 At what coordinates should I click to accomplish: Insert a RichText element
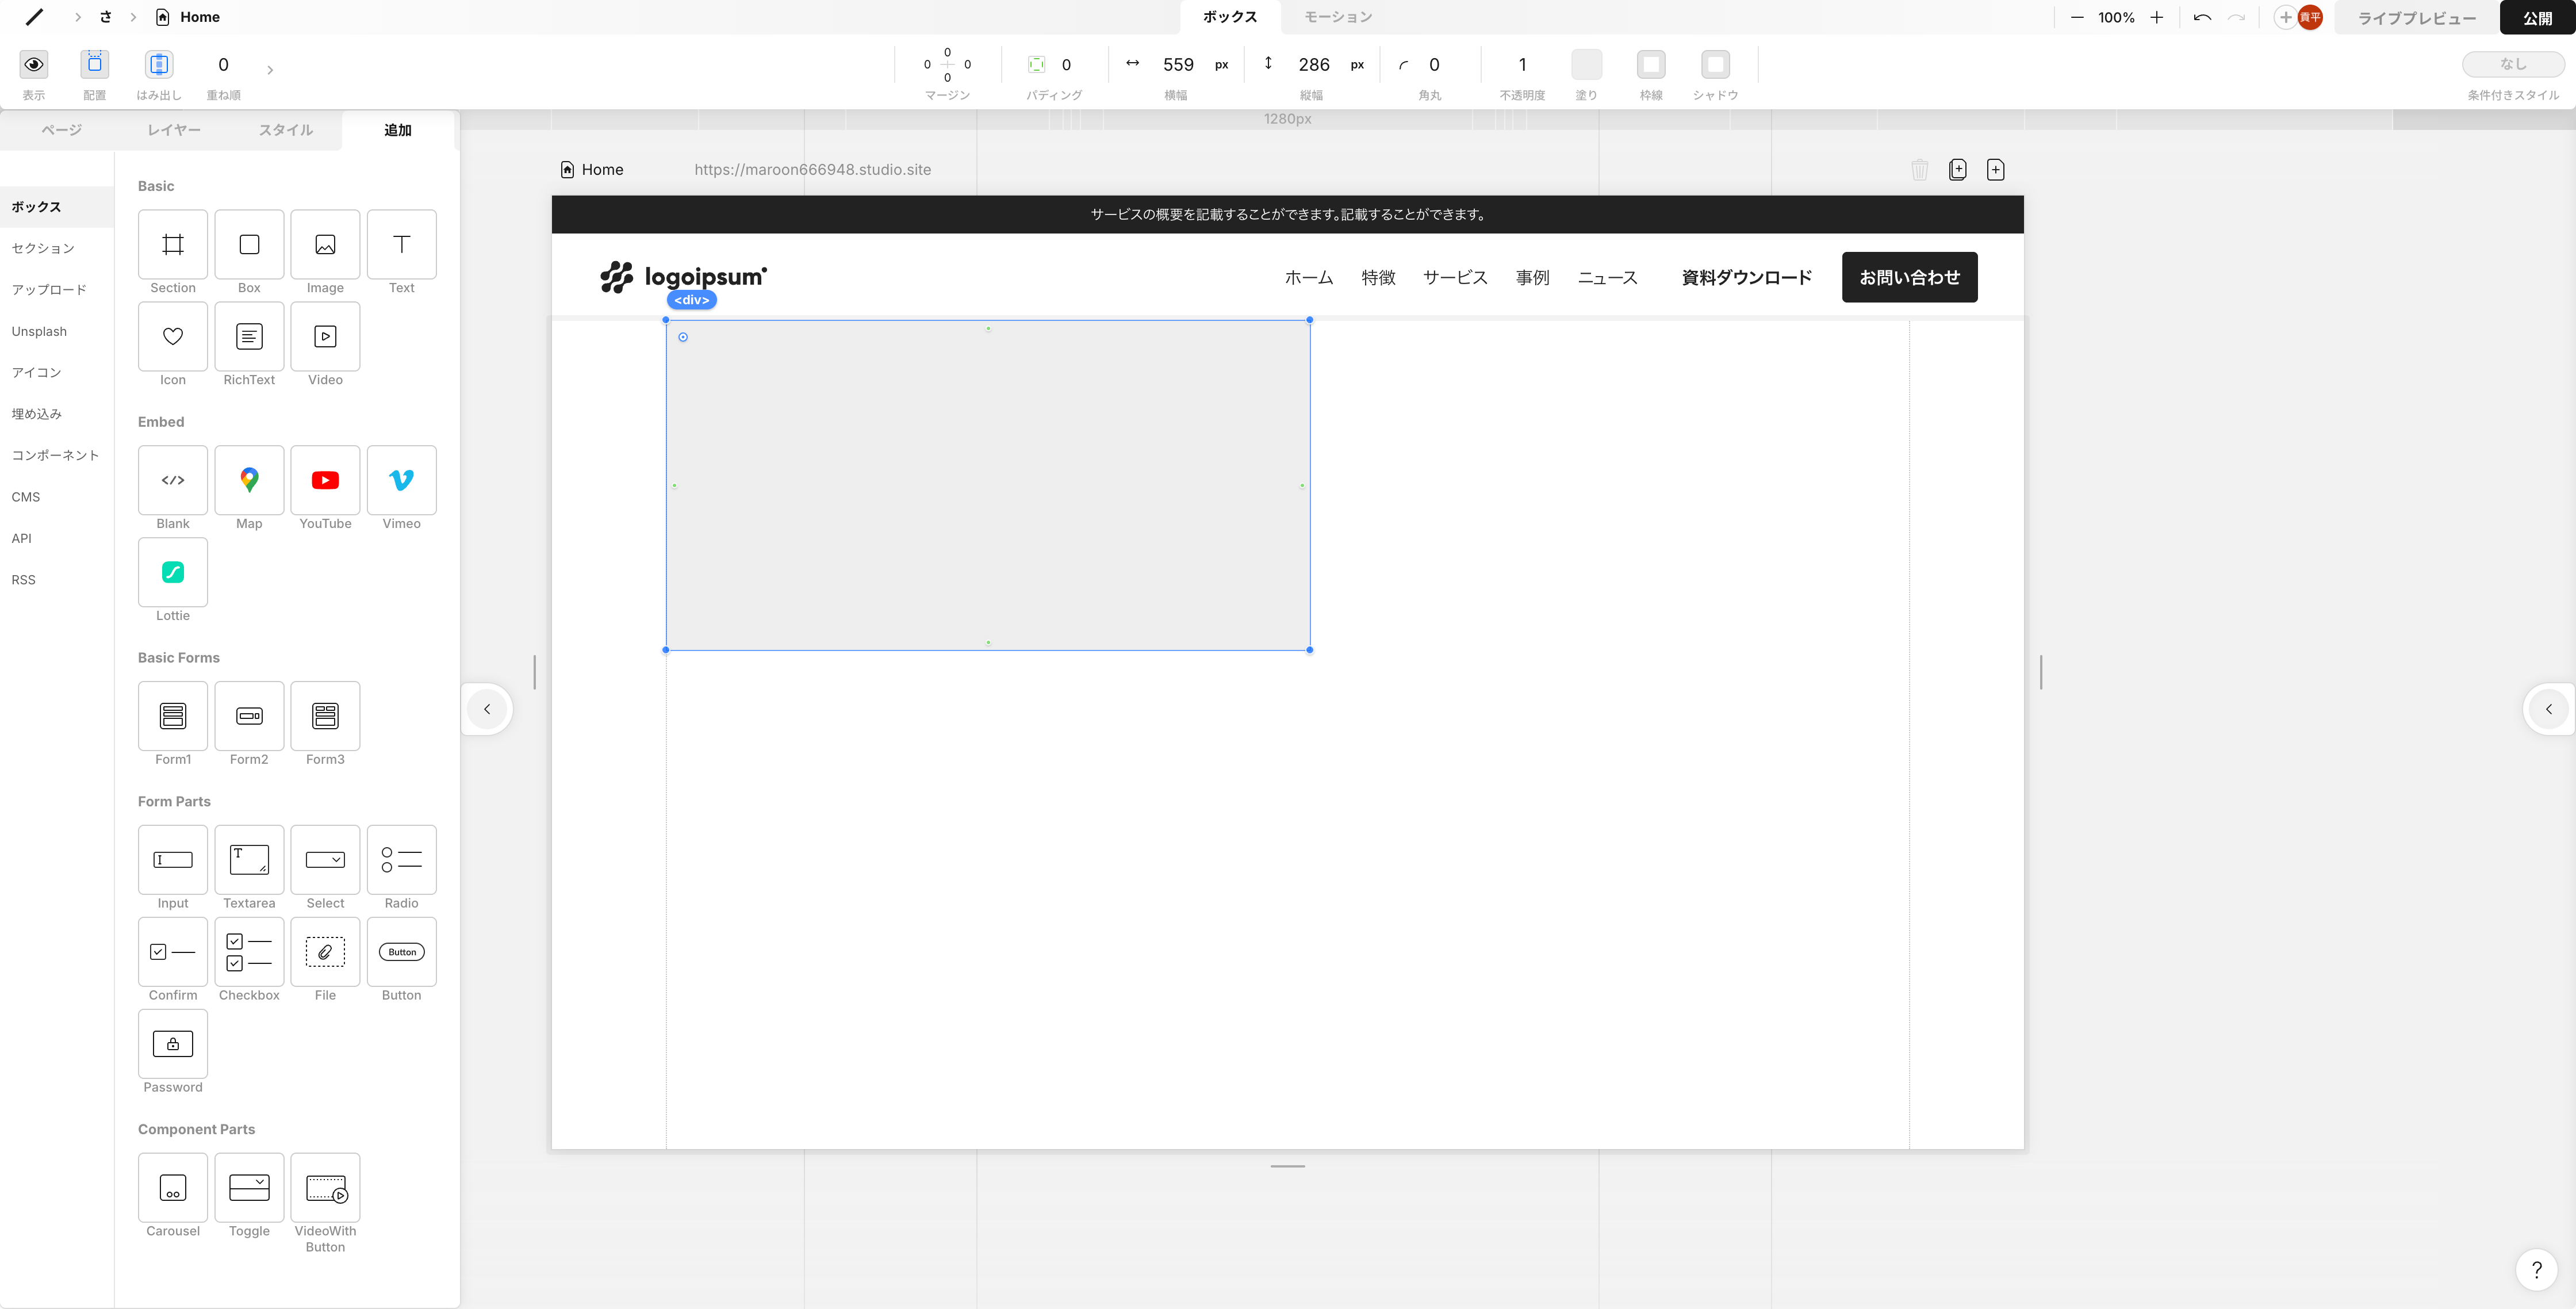249,336
